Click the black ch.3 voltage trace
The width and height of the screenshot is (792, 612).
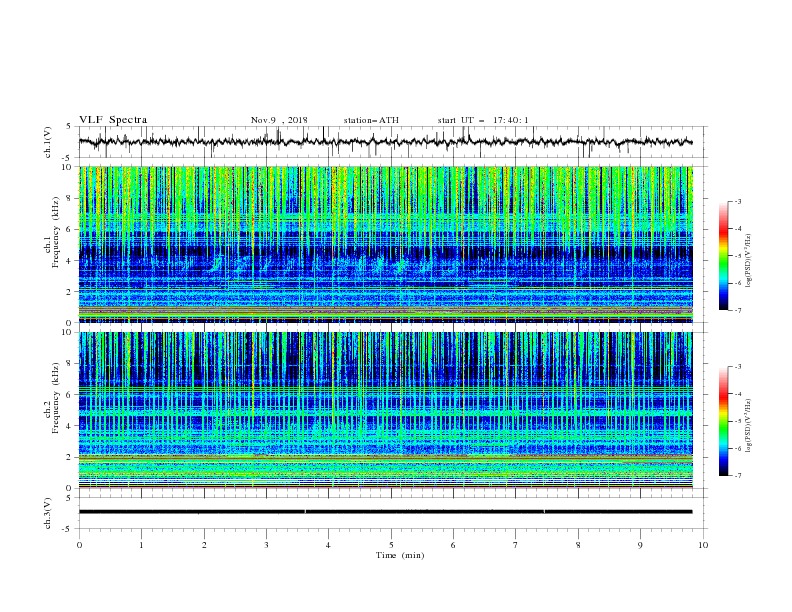[x=385, y=512]
